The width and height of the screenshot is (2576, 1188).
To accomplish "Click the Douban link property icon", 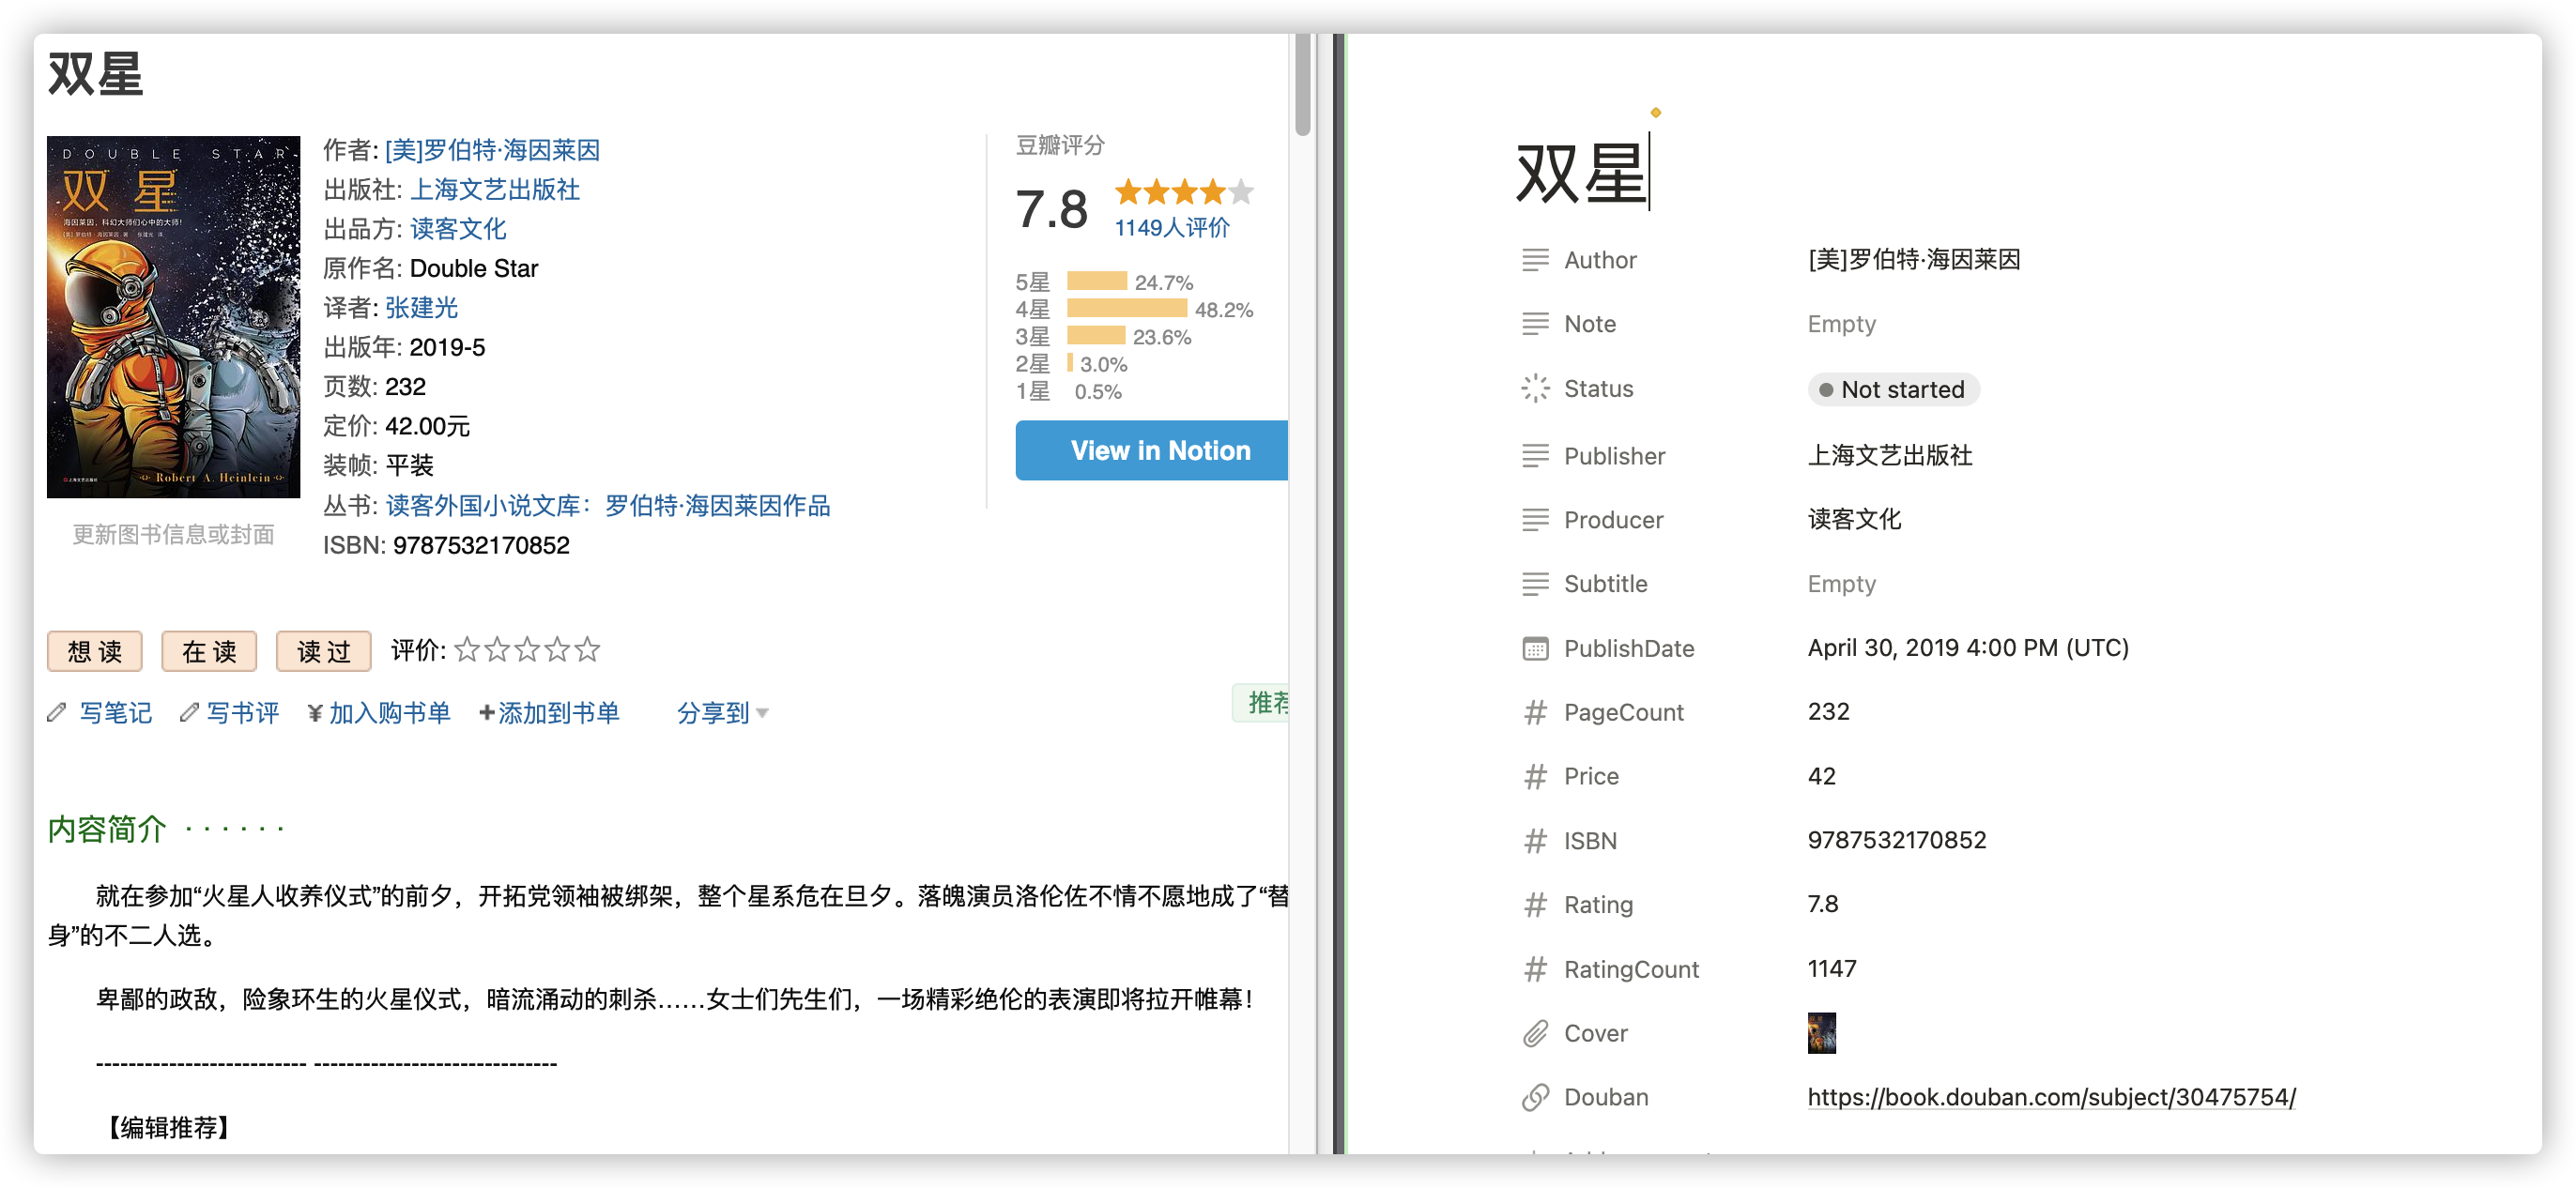I will pyautogui.click(x=1535, y=1097).
